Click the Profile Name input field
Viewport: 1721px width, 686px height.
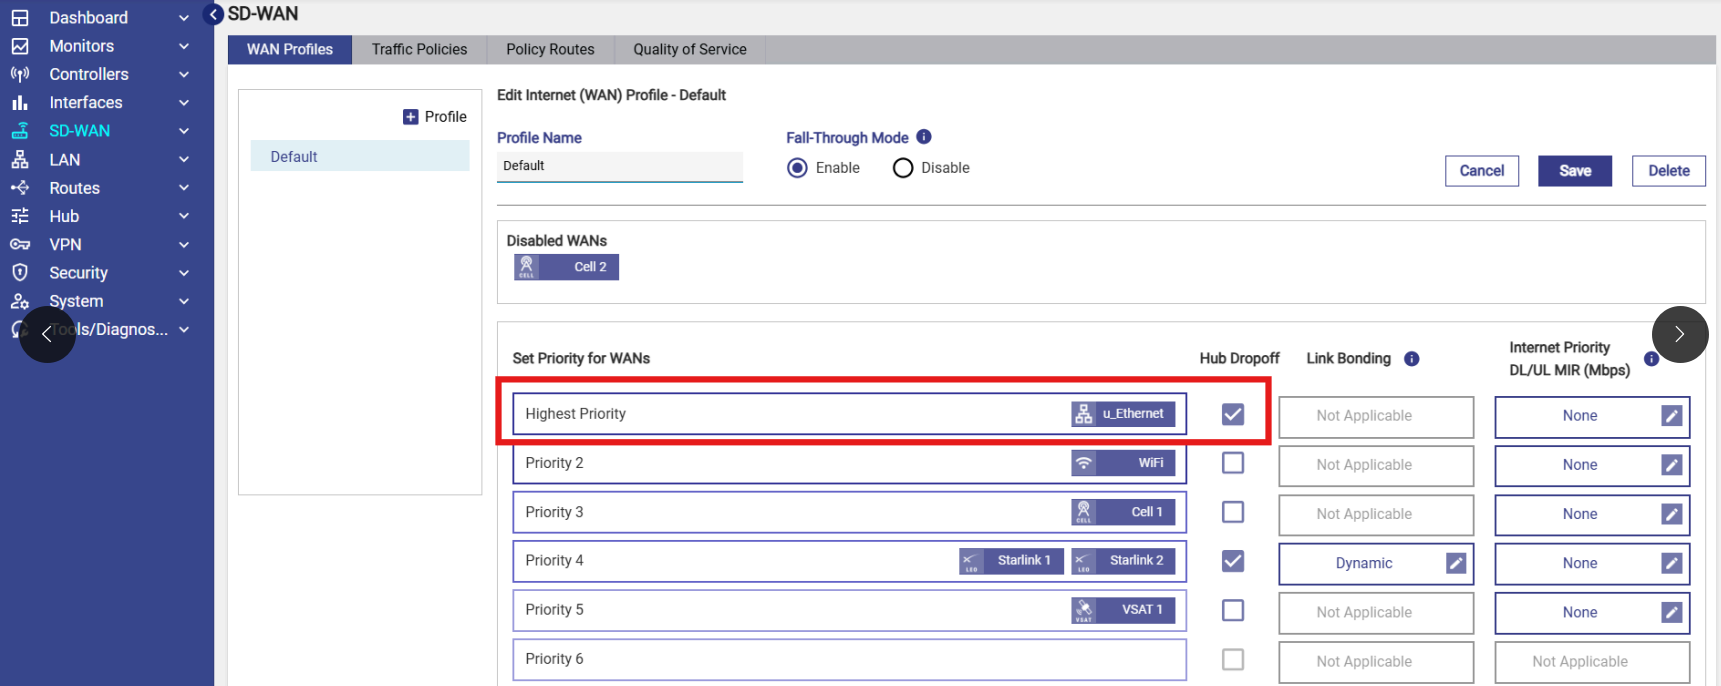pyautogui.click(x=619, y=167)
